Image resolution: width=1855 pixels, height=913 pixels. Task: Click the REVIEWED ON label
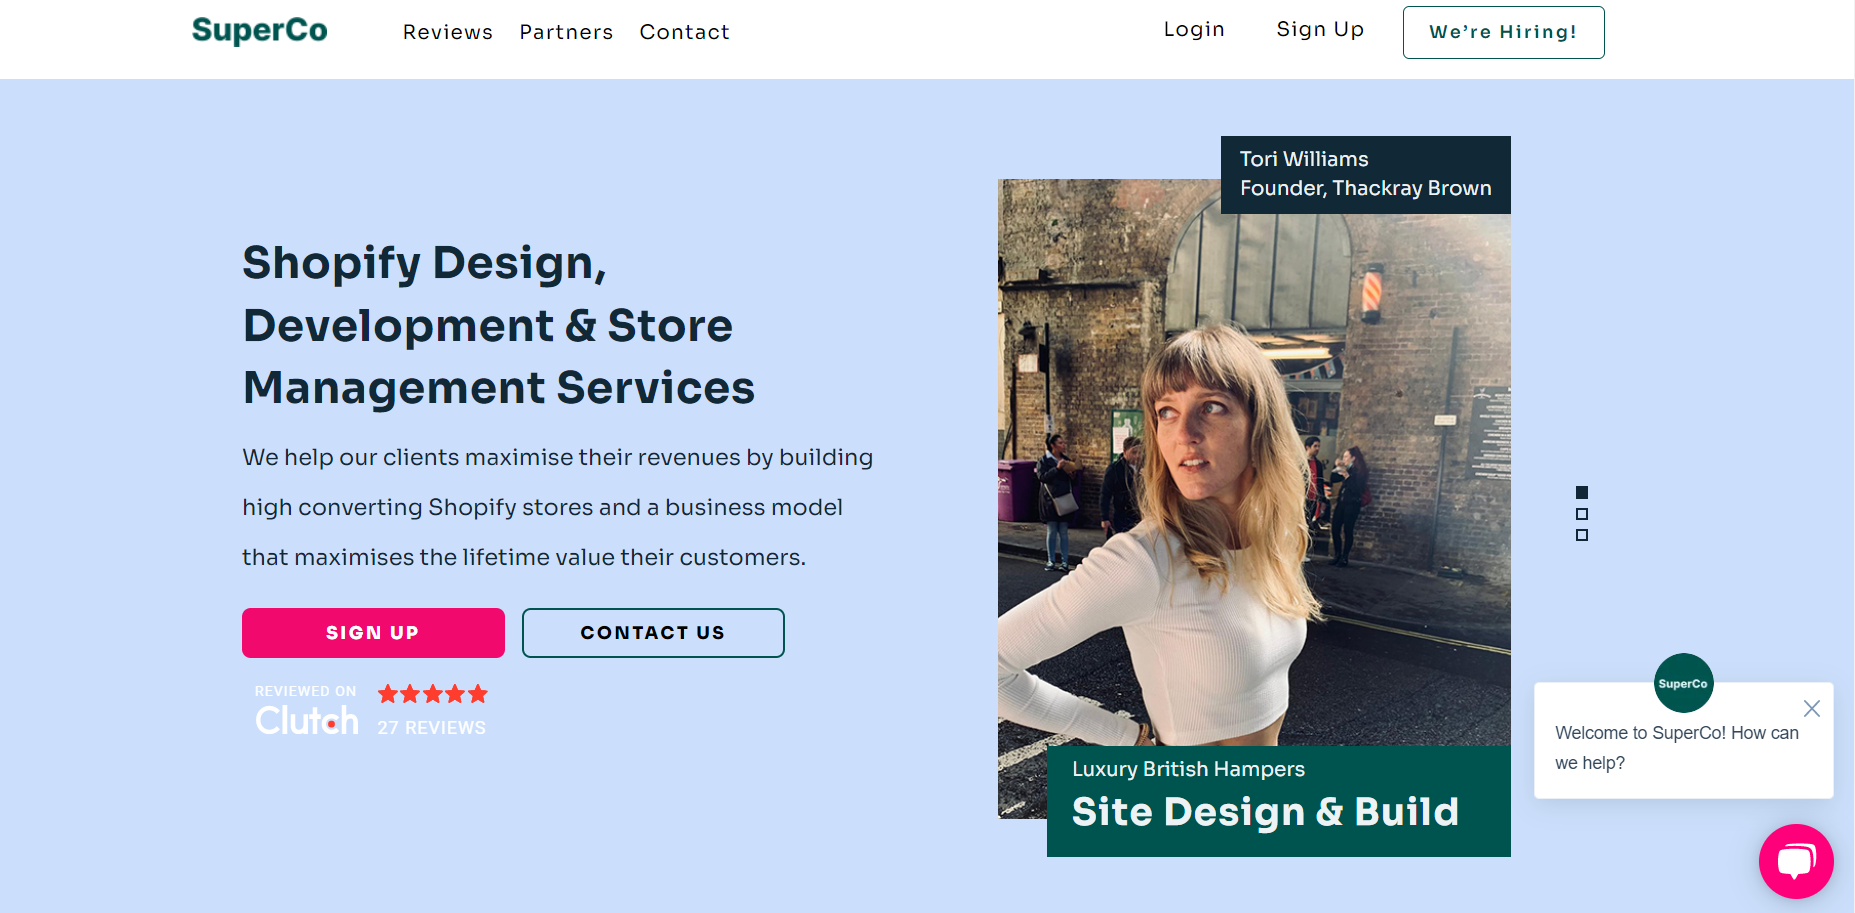[305, 691]
